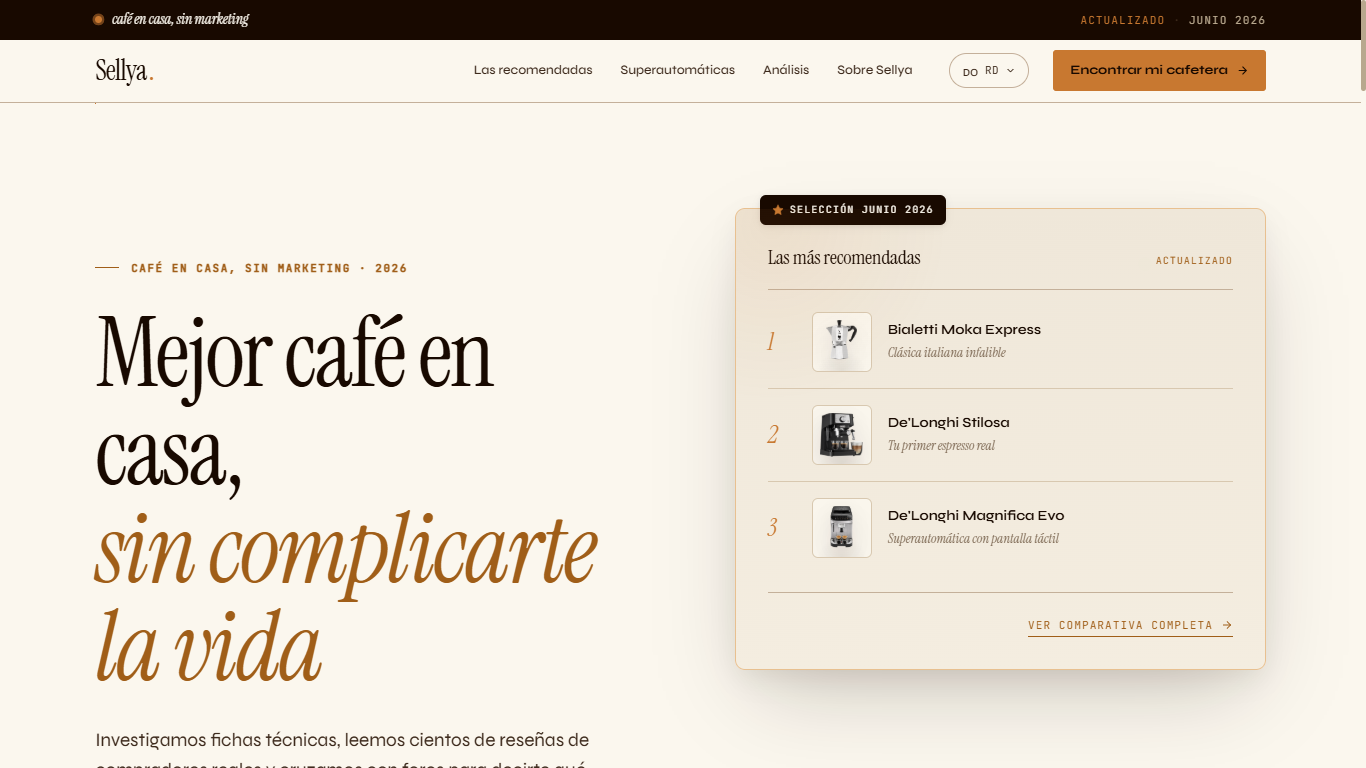Click Encontrar mi cafetera button
Screen dimensions: 1366x768
tap(1159, 70)
